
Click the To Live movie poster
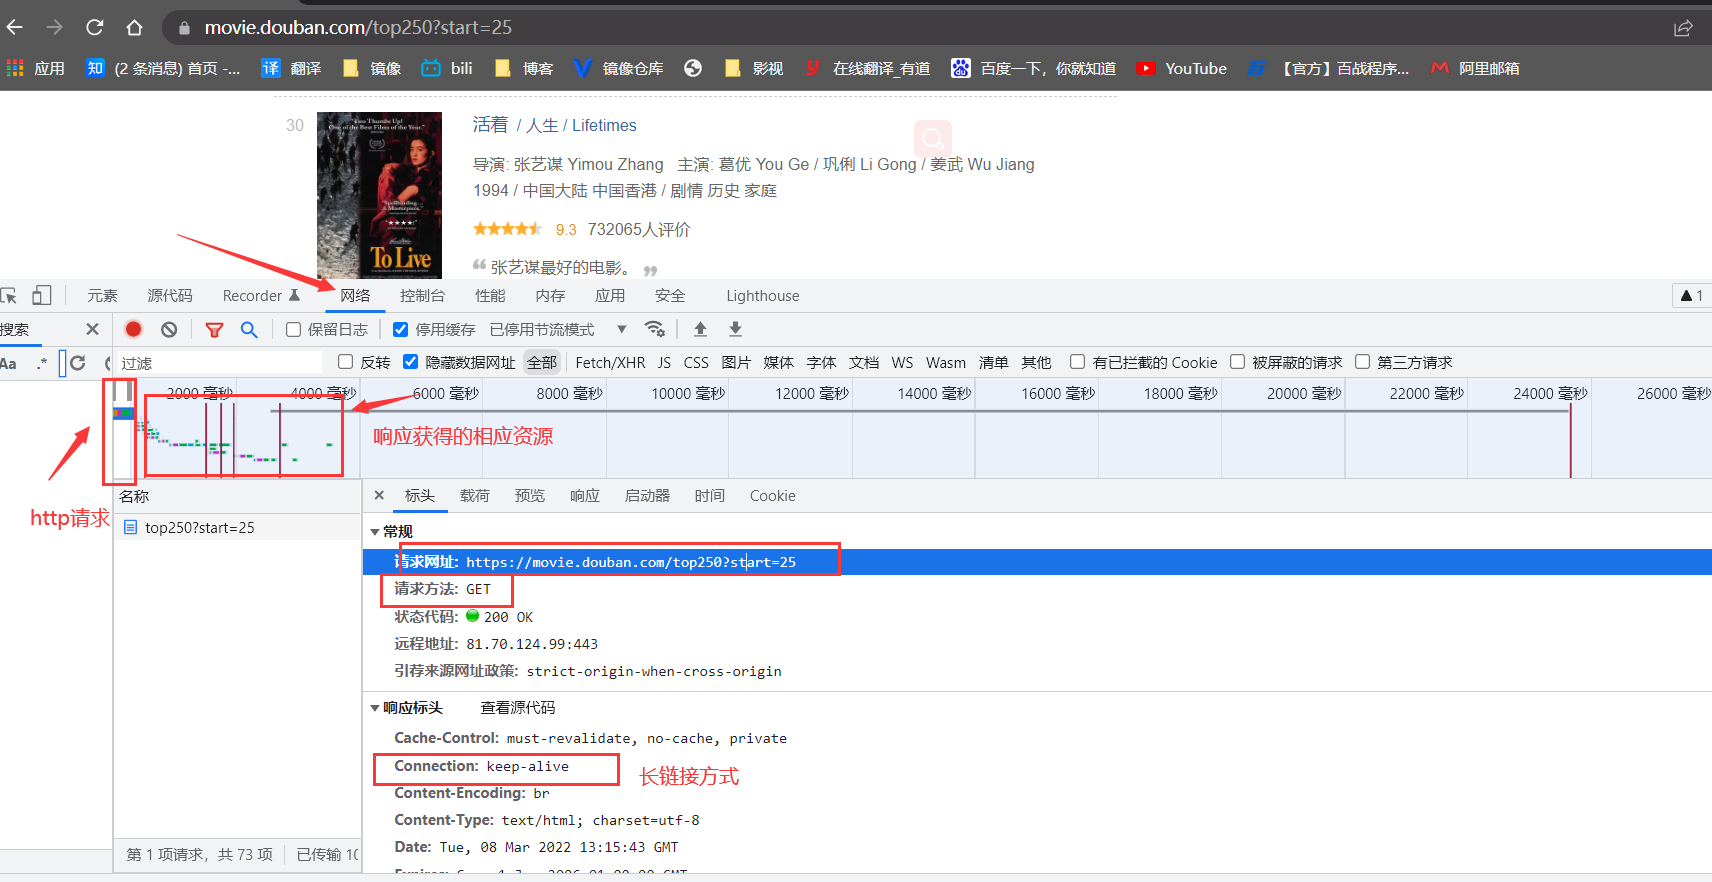[x=379, y=195]
